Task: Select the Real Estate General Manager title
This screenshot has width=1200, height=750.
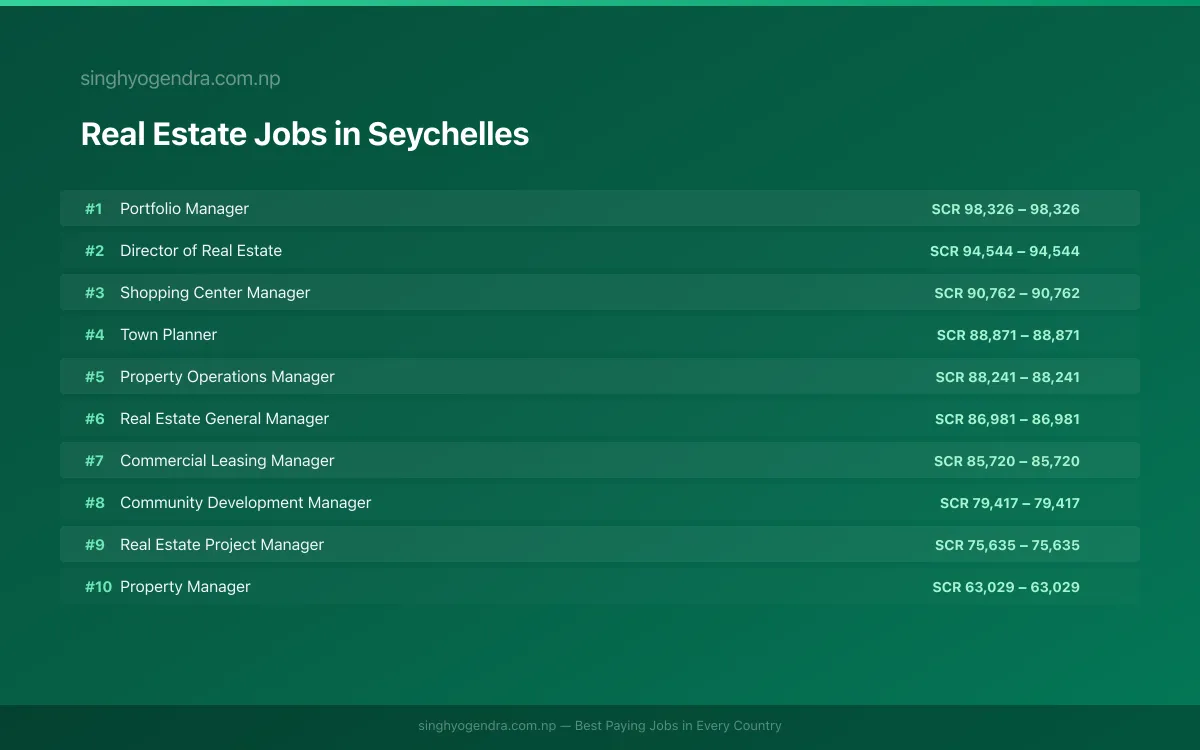Action: tap(224, 419)
